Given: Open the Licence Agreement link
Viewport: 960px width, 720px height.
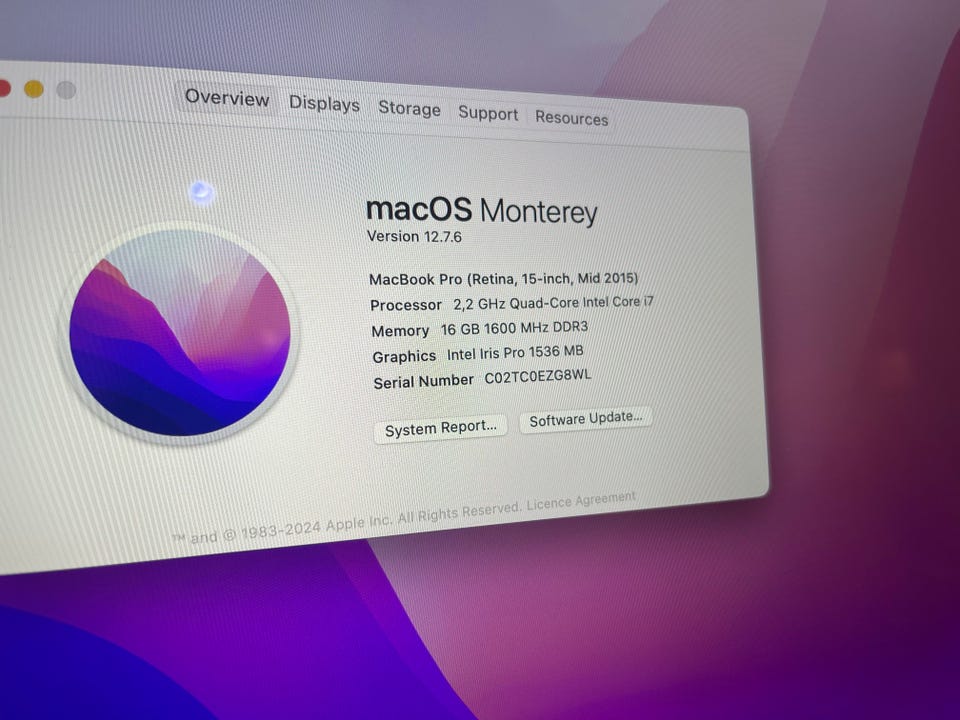Looking at the screenshot, I should [x=581, y=501].
